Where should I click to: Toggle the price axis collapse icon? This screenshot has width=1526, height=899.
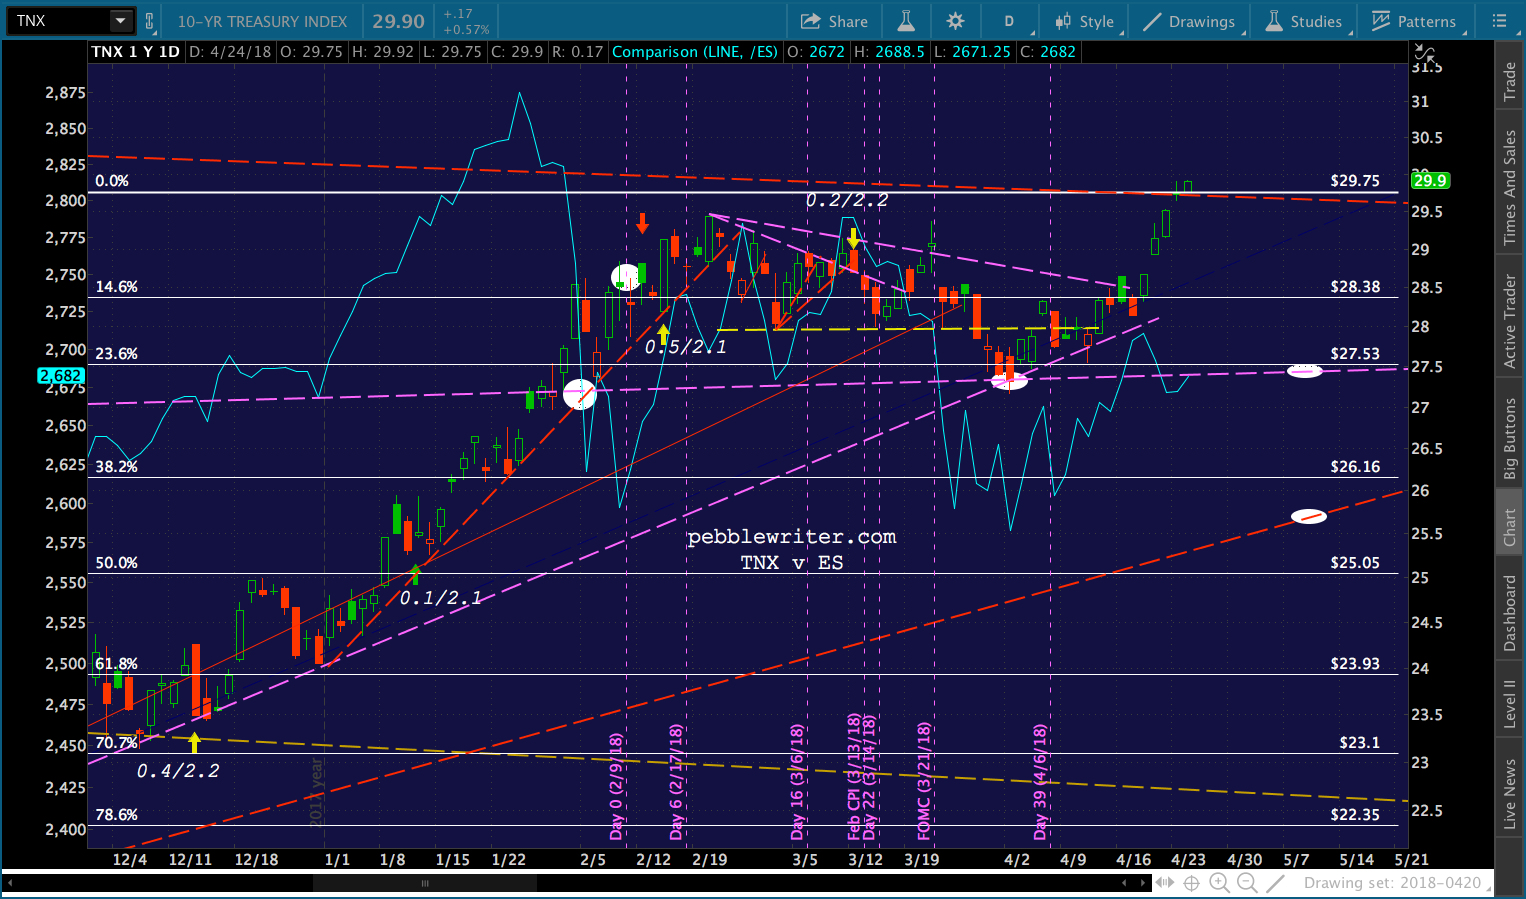coord(1424,51)
